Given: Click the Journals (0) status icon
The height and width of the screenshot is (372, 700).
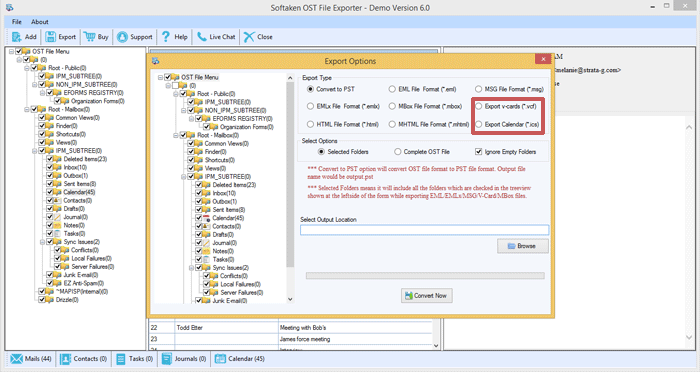Looking at the screenshot, I should pyautogui.click(x=167, y=359).
